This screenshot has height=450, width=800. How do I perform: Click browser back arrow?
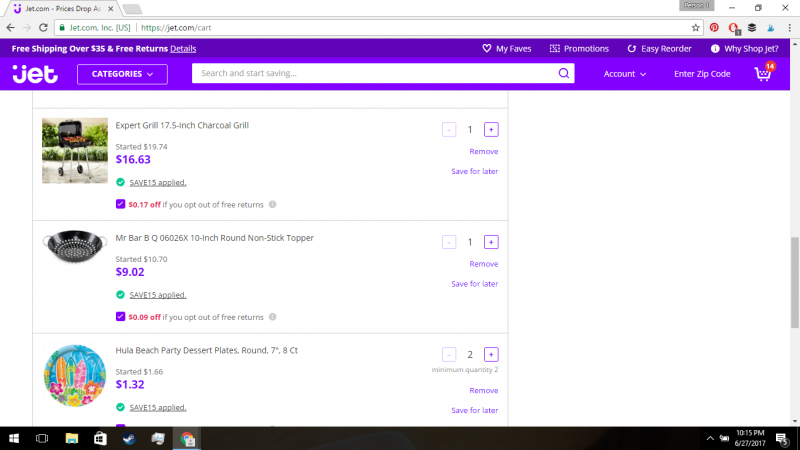(x=11, y=28)
